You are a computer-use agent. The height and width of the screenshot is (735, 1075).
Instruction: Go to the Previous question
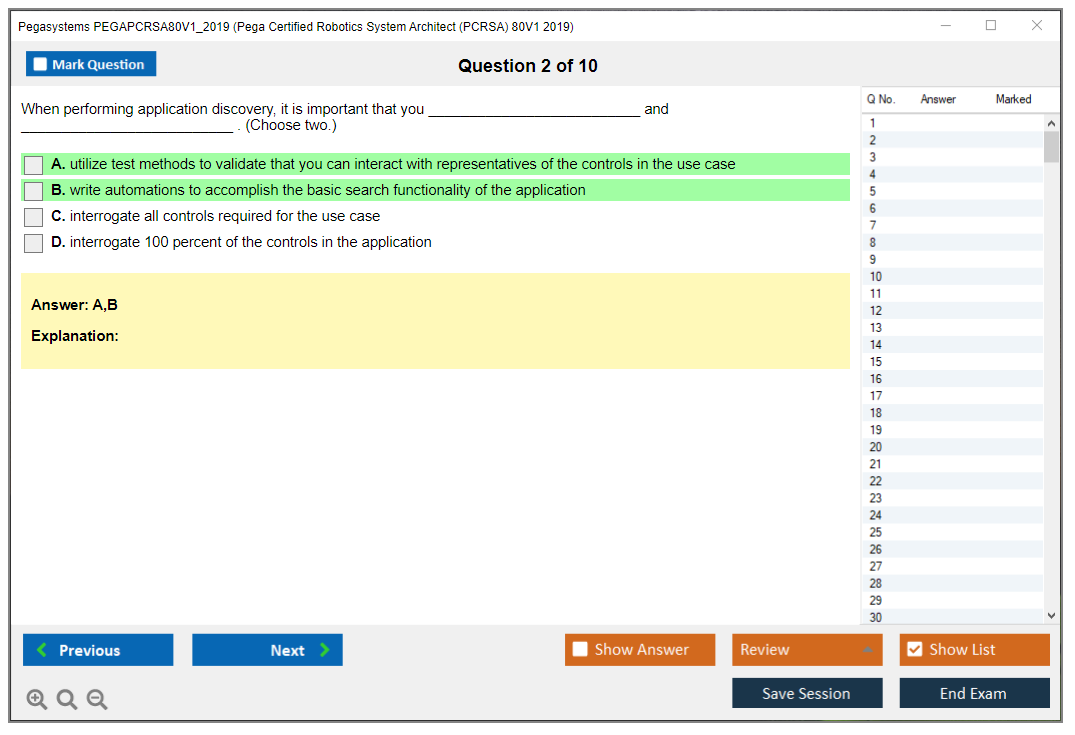pyautogui.click(x=98, y=650)
